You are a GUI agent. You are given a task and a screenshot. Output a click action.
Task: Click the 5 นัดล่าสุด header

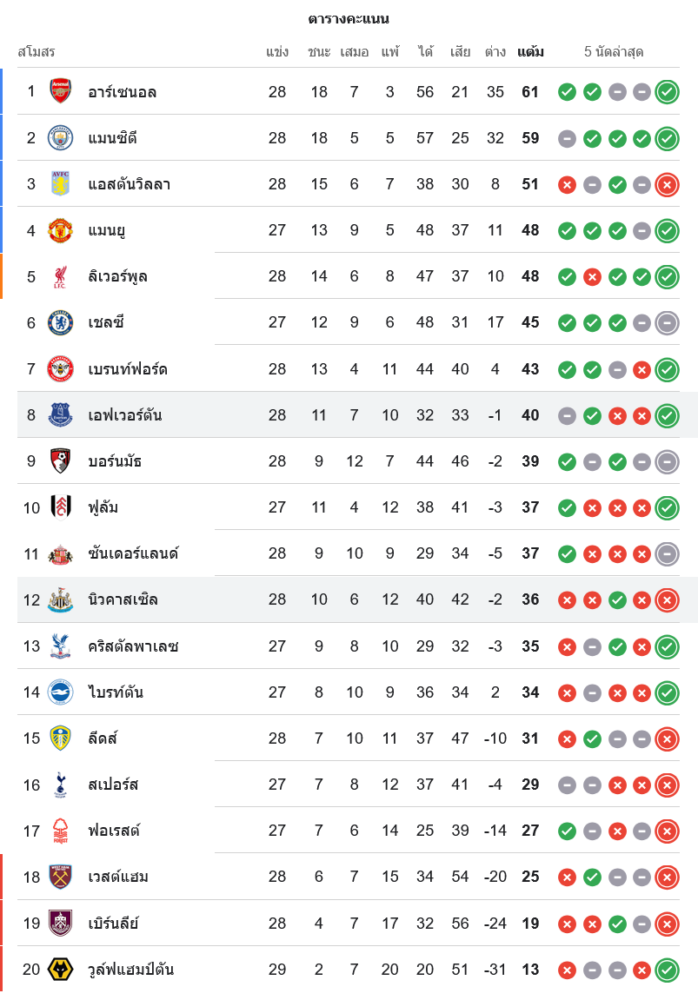click(x=614, y=52)
